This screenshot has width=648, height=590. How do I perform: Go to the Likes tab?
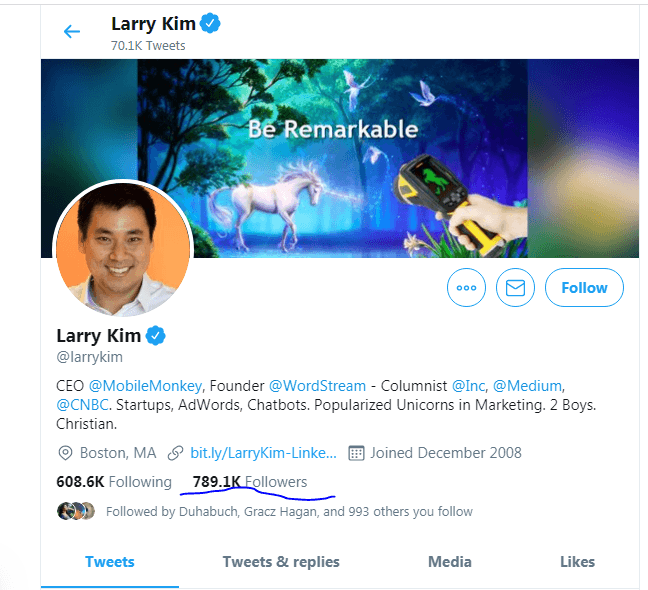coord(577,562)
